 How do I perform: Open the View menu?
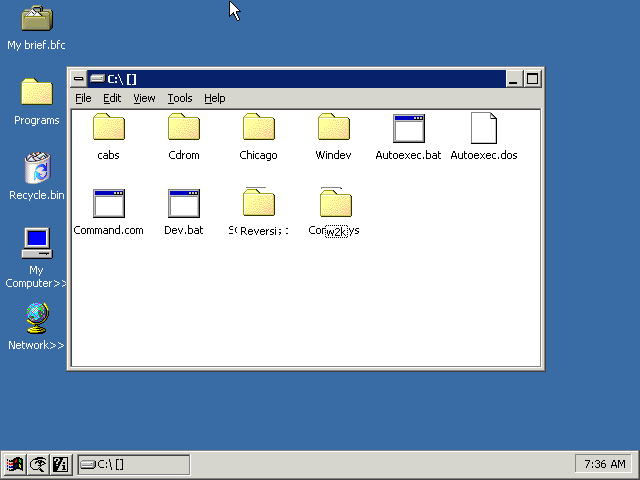(x=144, y=98)
